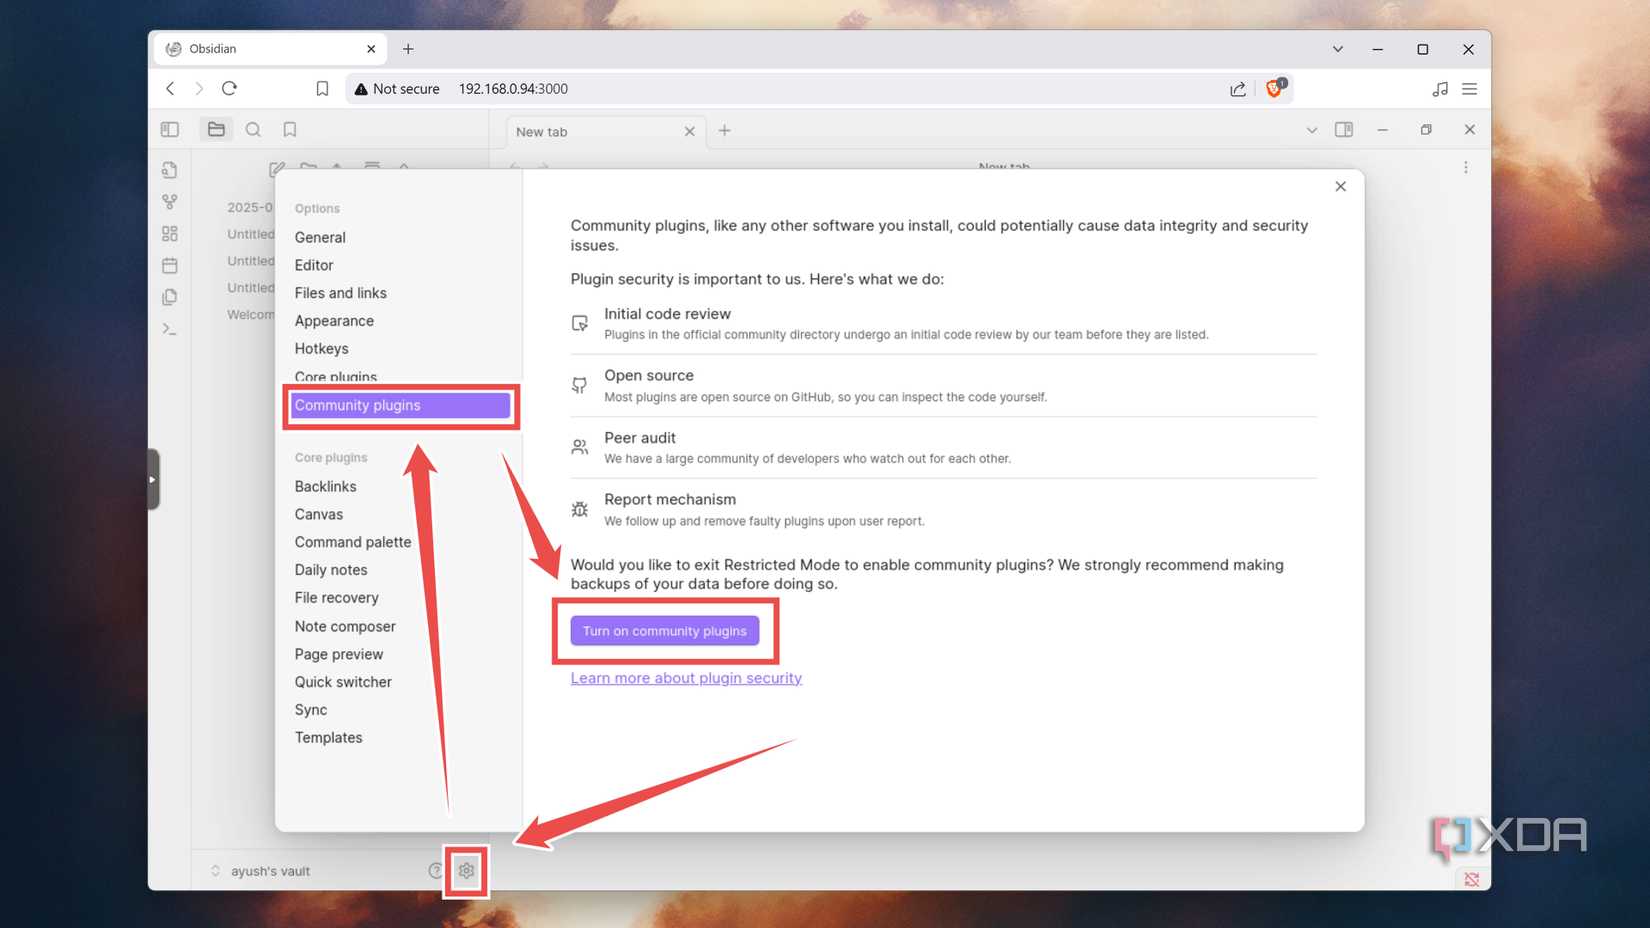Screen dimensions: 1650x928
Task: Click the music note icon in the browser toolbar
Action: [1440, 89]
